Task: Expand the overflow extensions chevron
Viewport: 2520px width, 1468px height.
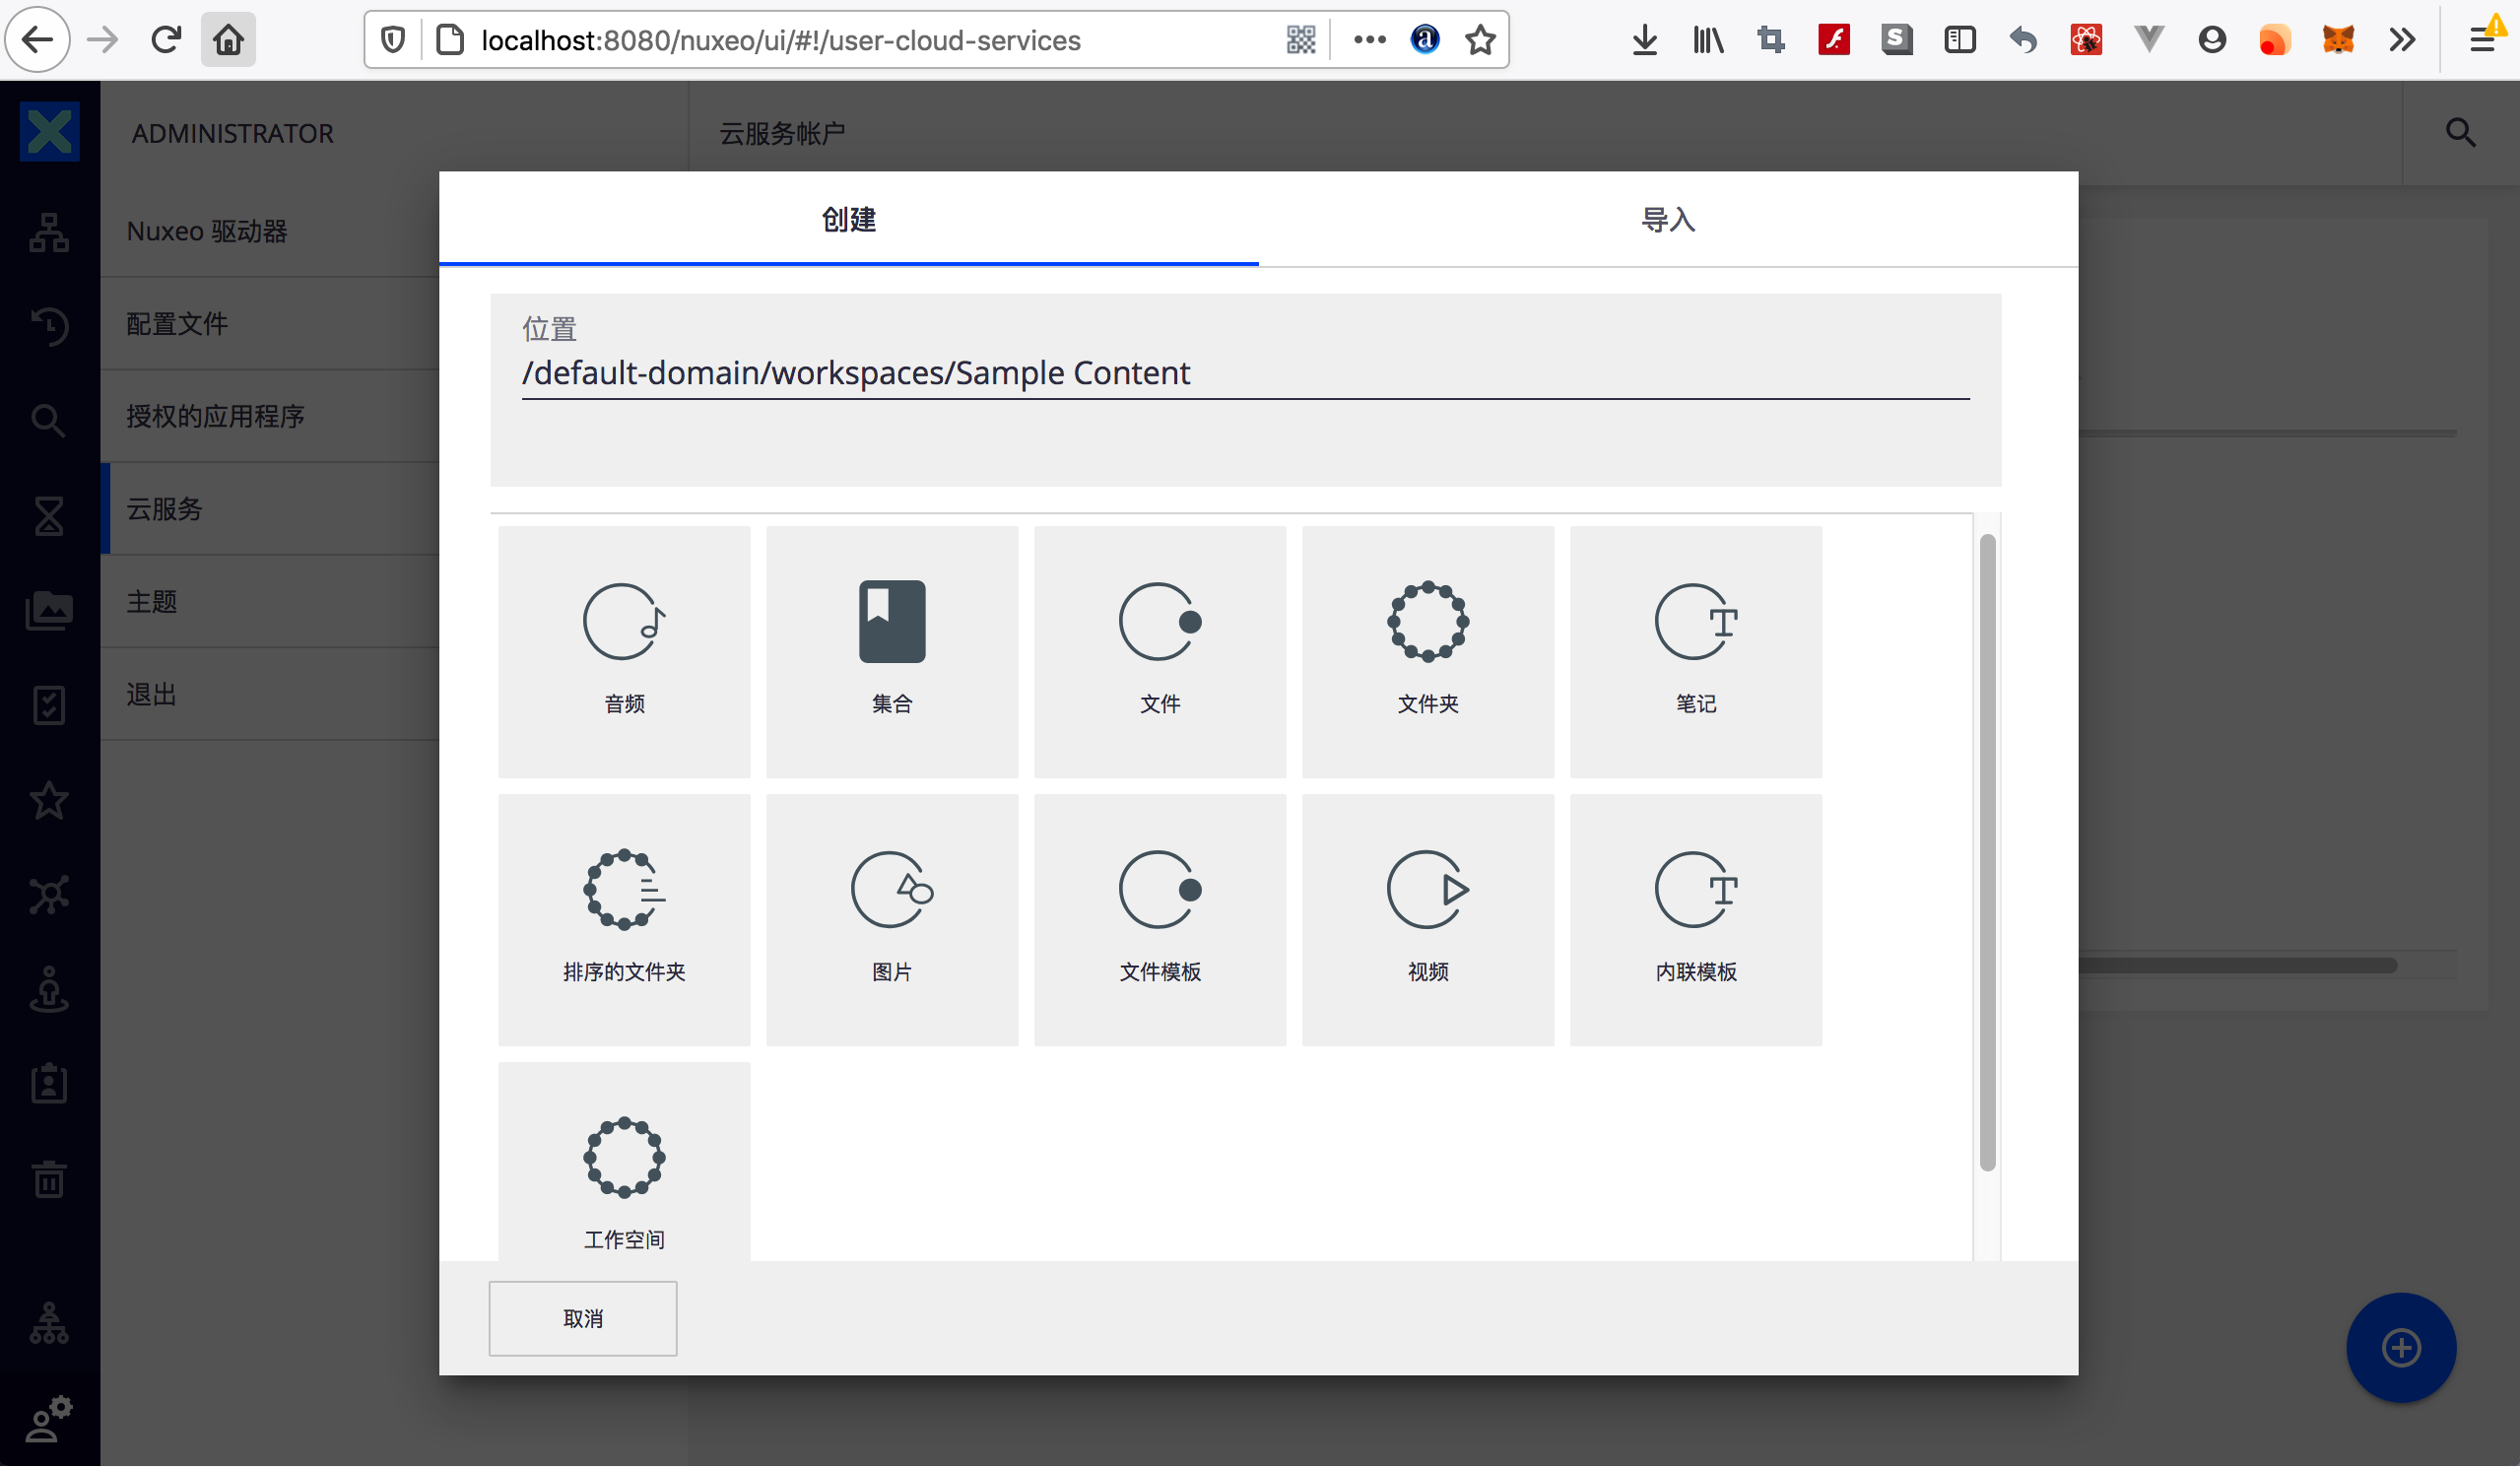Action: (x=2402, y=40)
